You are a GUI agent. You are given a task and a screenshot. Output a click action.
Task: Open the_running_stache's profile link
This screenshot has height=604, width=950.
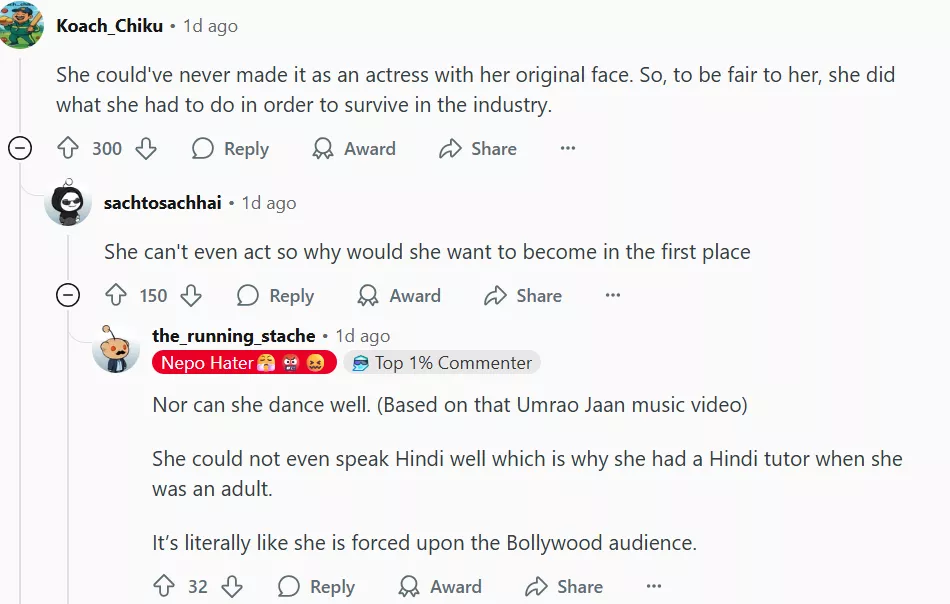point(233,336)
